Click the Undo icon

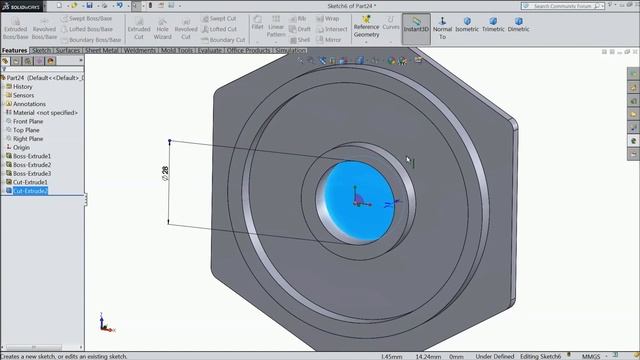point(120,6)
